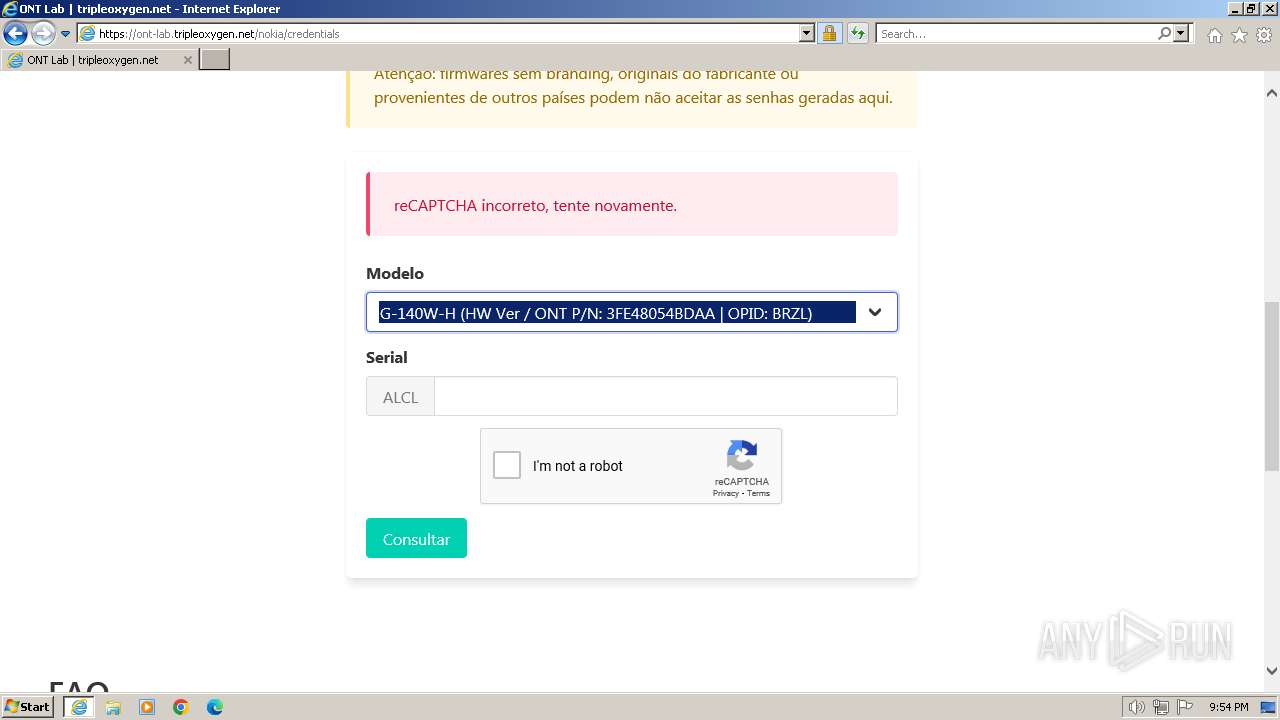Screen dimensions: 1280x720
Task: Click the page scrollbar down arrow
Action: pos(1272,671)
